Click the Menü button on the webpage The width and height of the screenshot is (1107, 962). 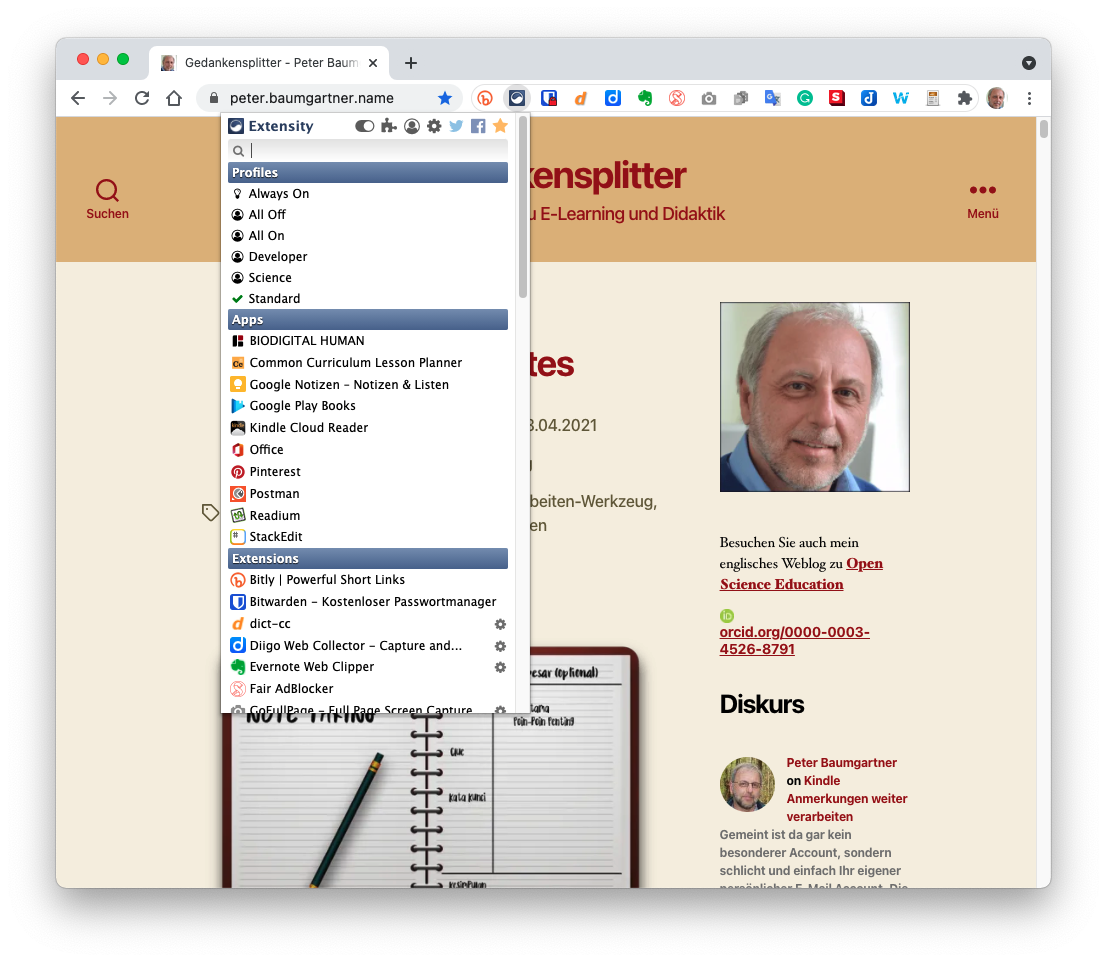coord(983,199)
